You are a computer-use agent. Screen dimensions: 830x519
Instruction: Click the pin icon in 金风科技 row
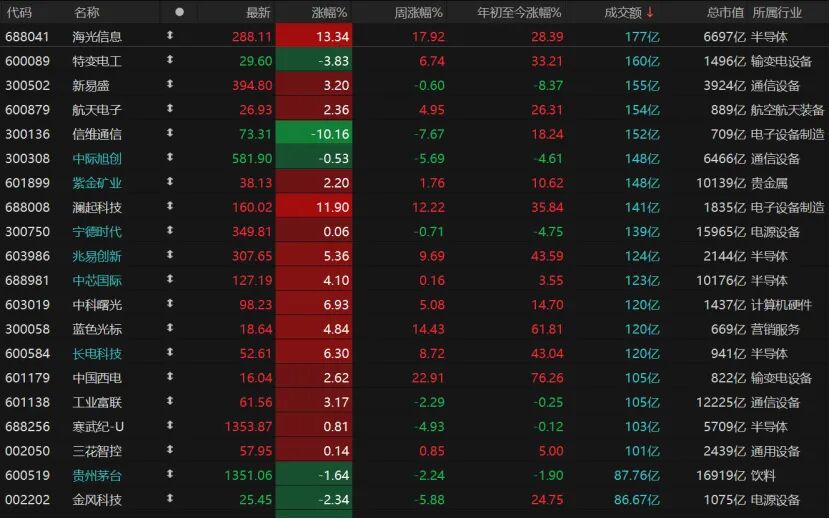tap(170, 498)
